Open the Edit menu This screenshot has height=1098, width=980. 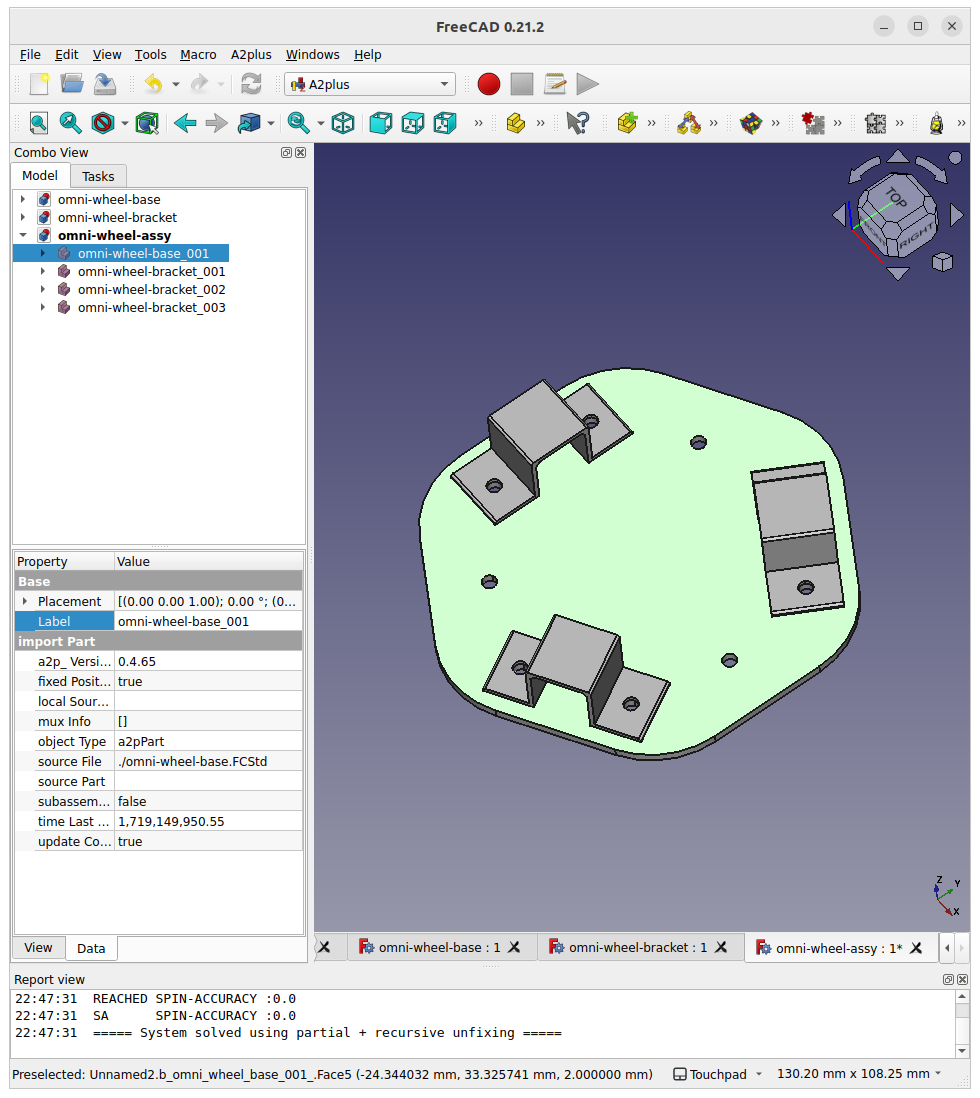click(67, 55)
